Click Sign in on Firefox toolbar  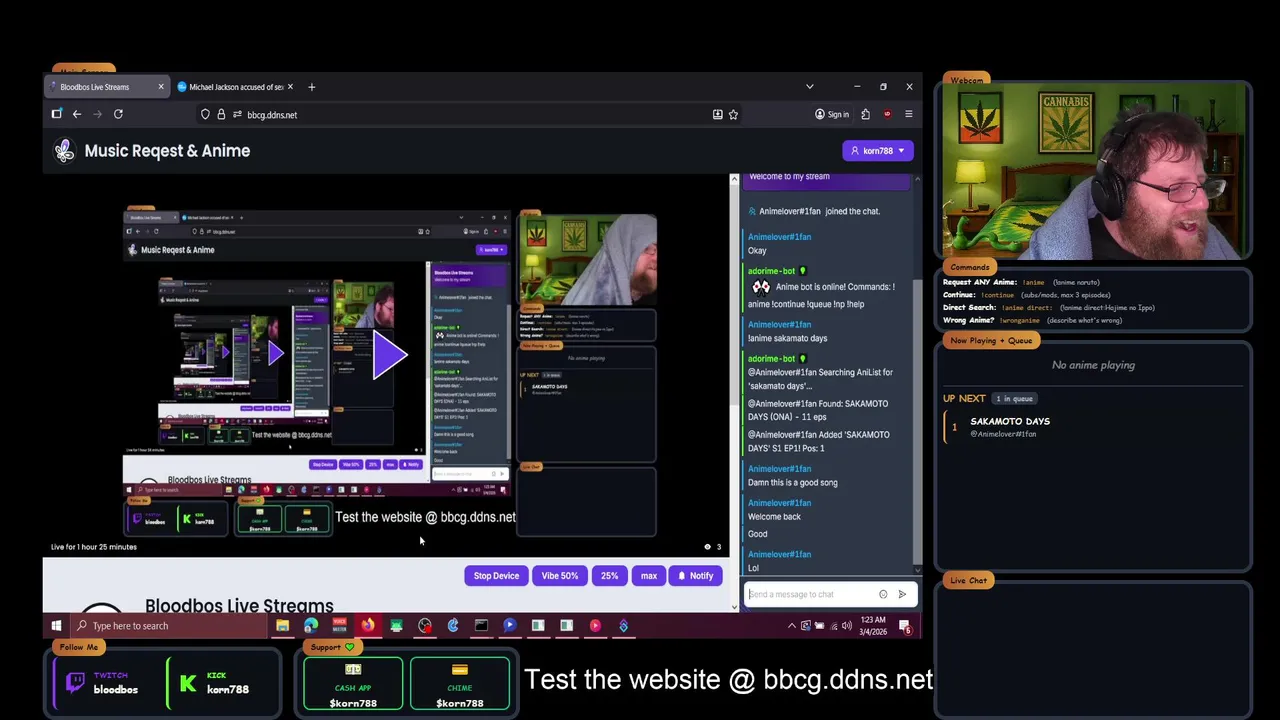(x=832, y=114)
